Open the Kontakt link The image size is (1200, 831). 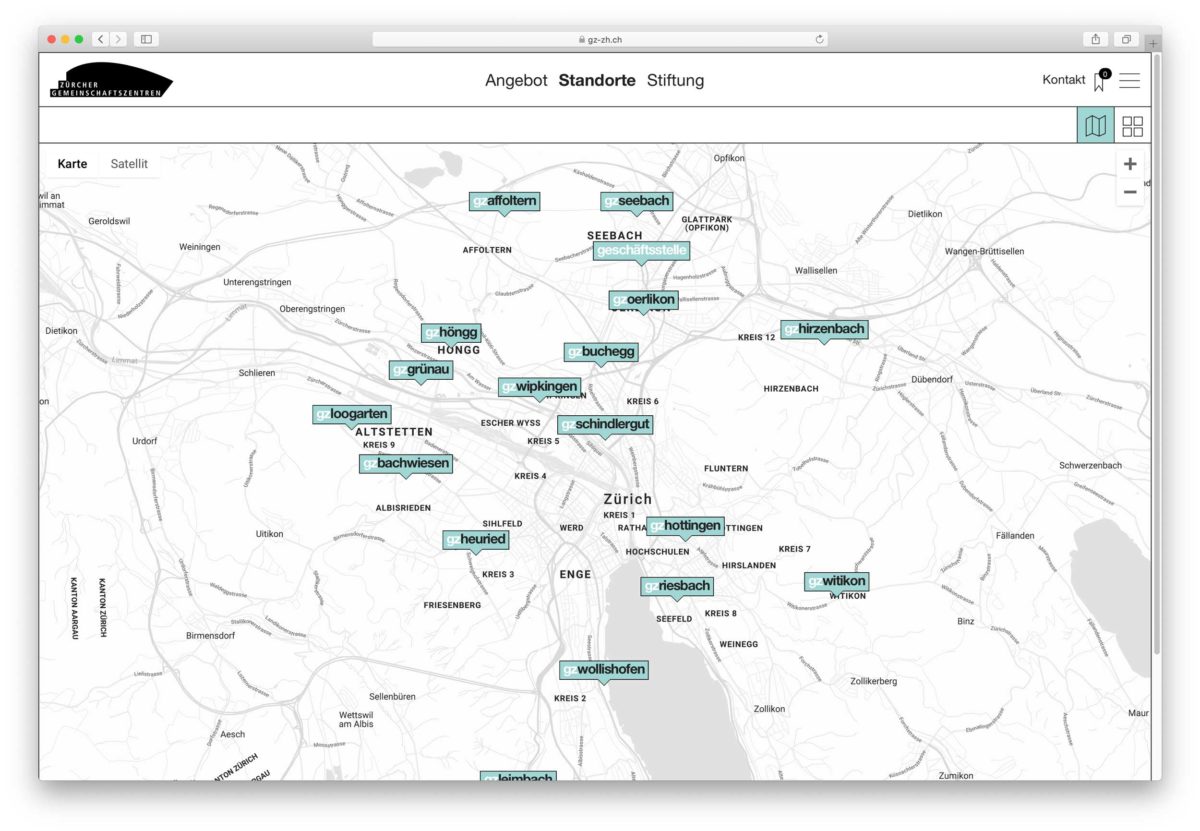[x=1063, y=80]
